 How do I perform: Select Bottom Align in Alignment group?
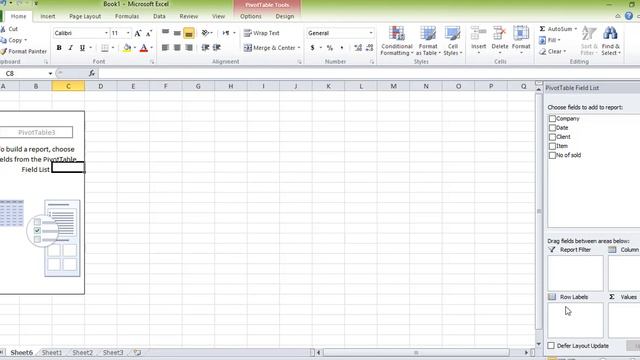[189, 33]
